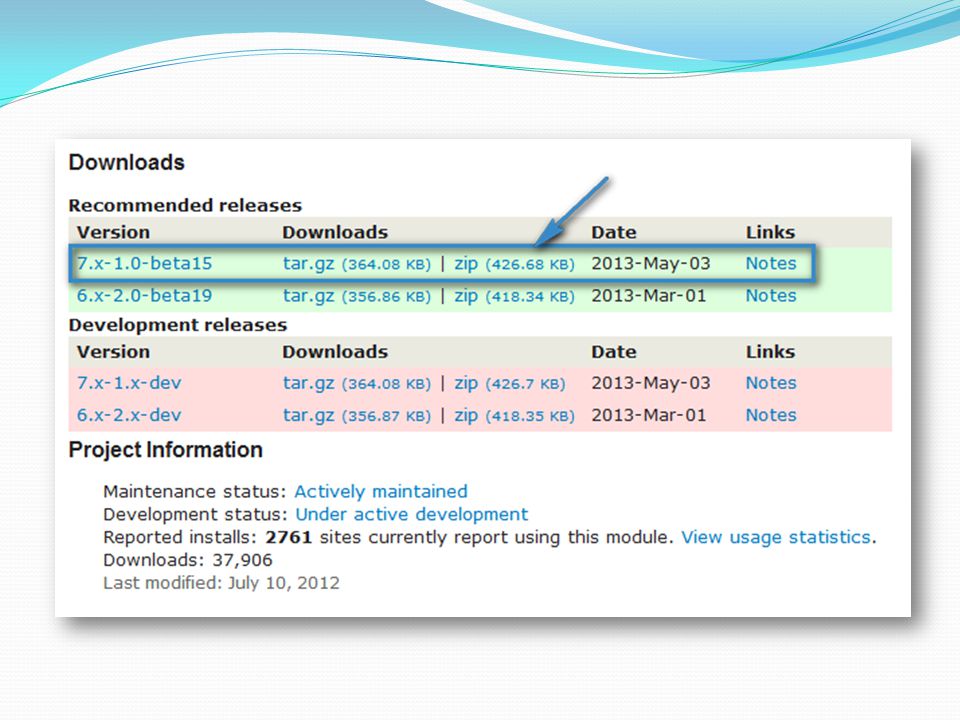
Task: Open the 6.x-2.x-dev version link
Action: 129,415
